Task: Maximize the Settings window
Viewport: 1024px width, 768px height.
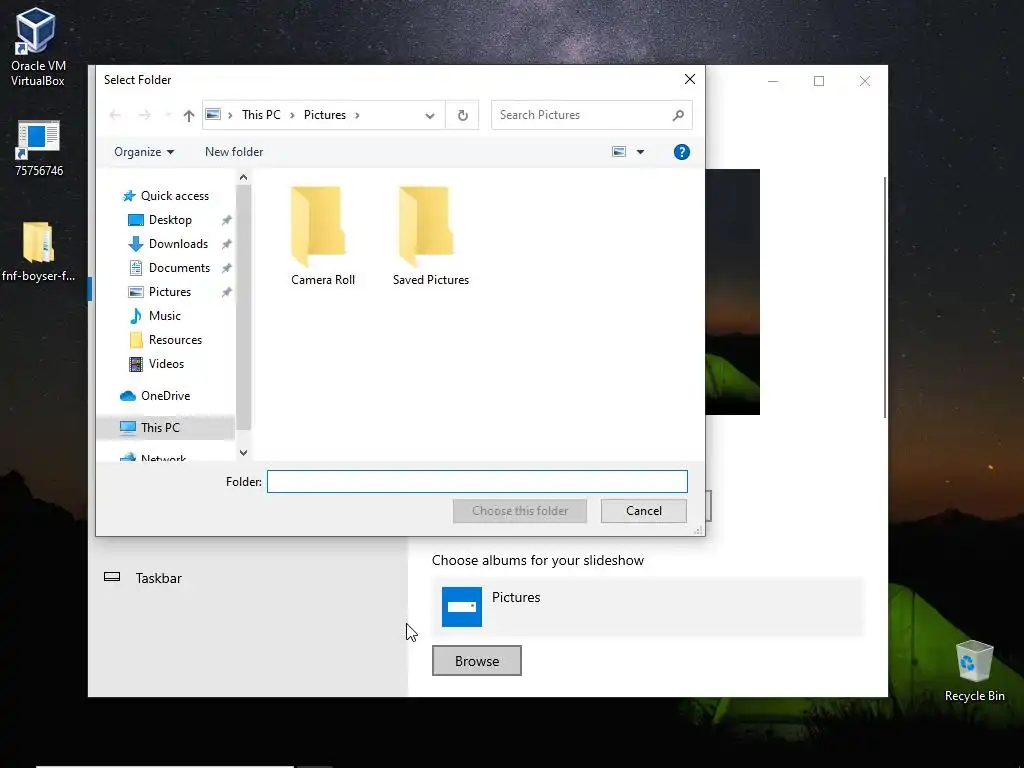Action: [819, 81]
